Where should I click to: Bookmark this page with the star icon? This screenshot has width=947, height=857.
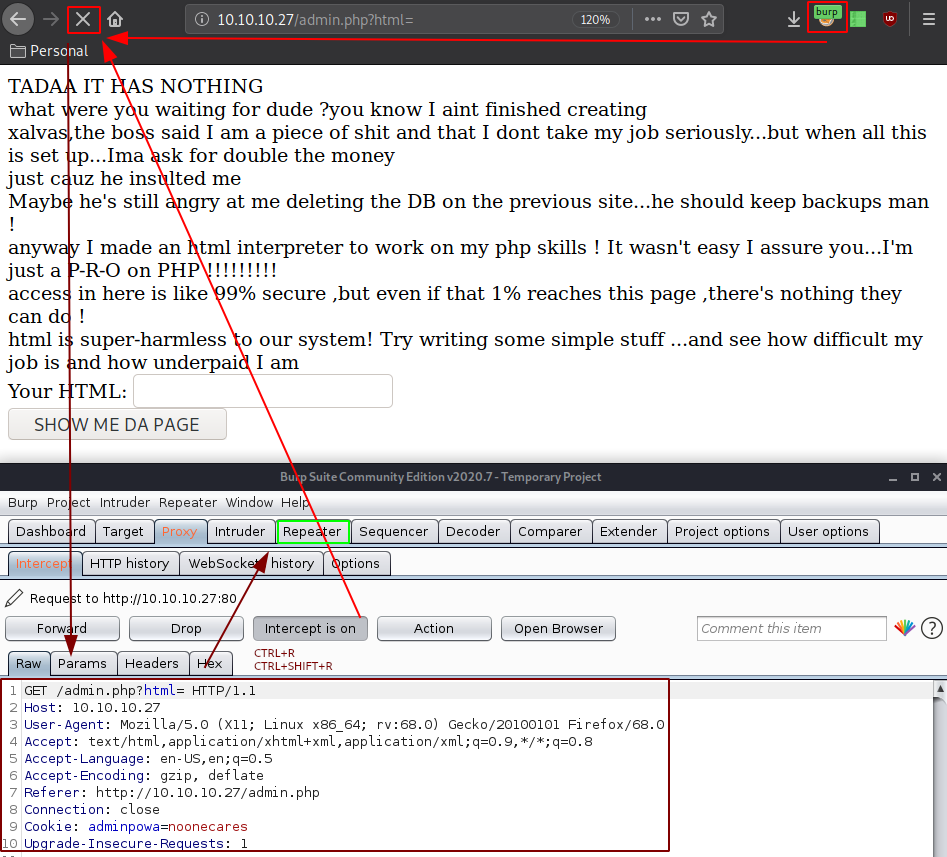pos(708,19)
